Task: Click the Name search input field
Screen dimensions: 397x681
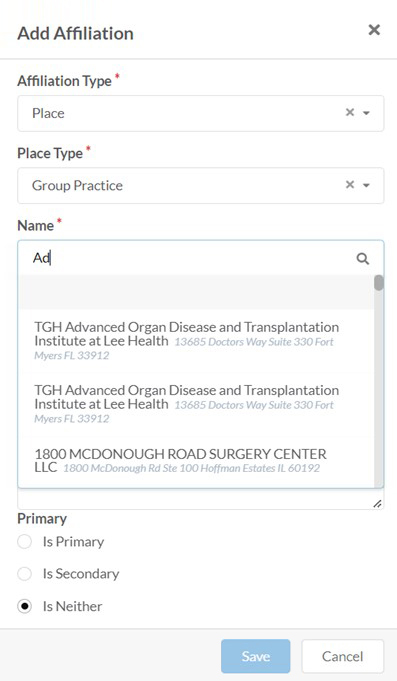Action: coord(191,258)
